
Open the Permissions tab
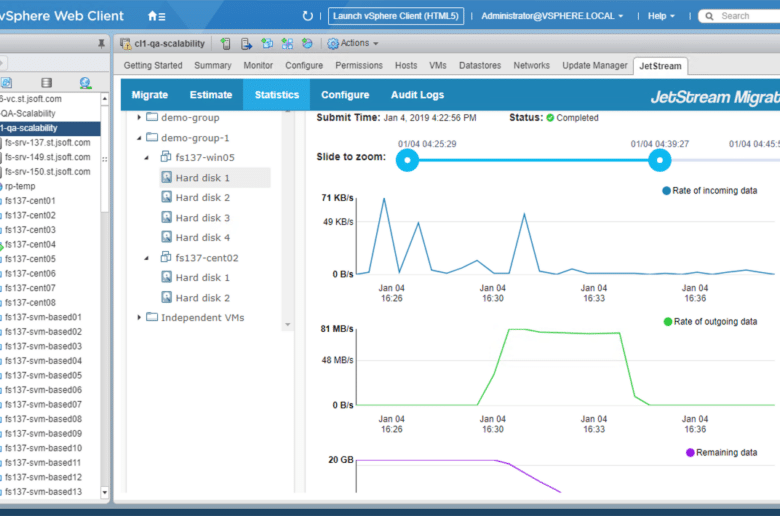coord(359,65)
